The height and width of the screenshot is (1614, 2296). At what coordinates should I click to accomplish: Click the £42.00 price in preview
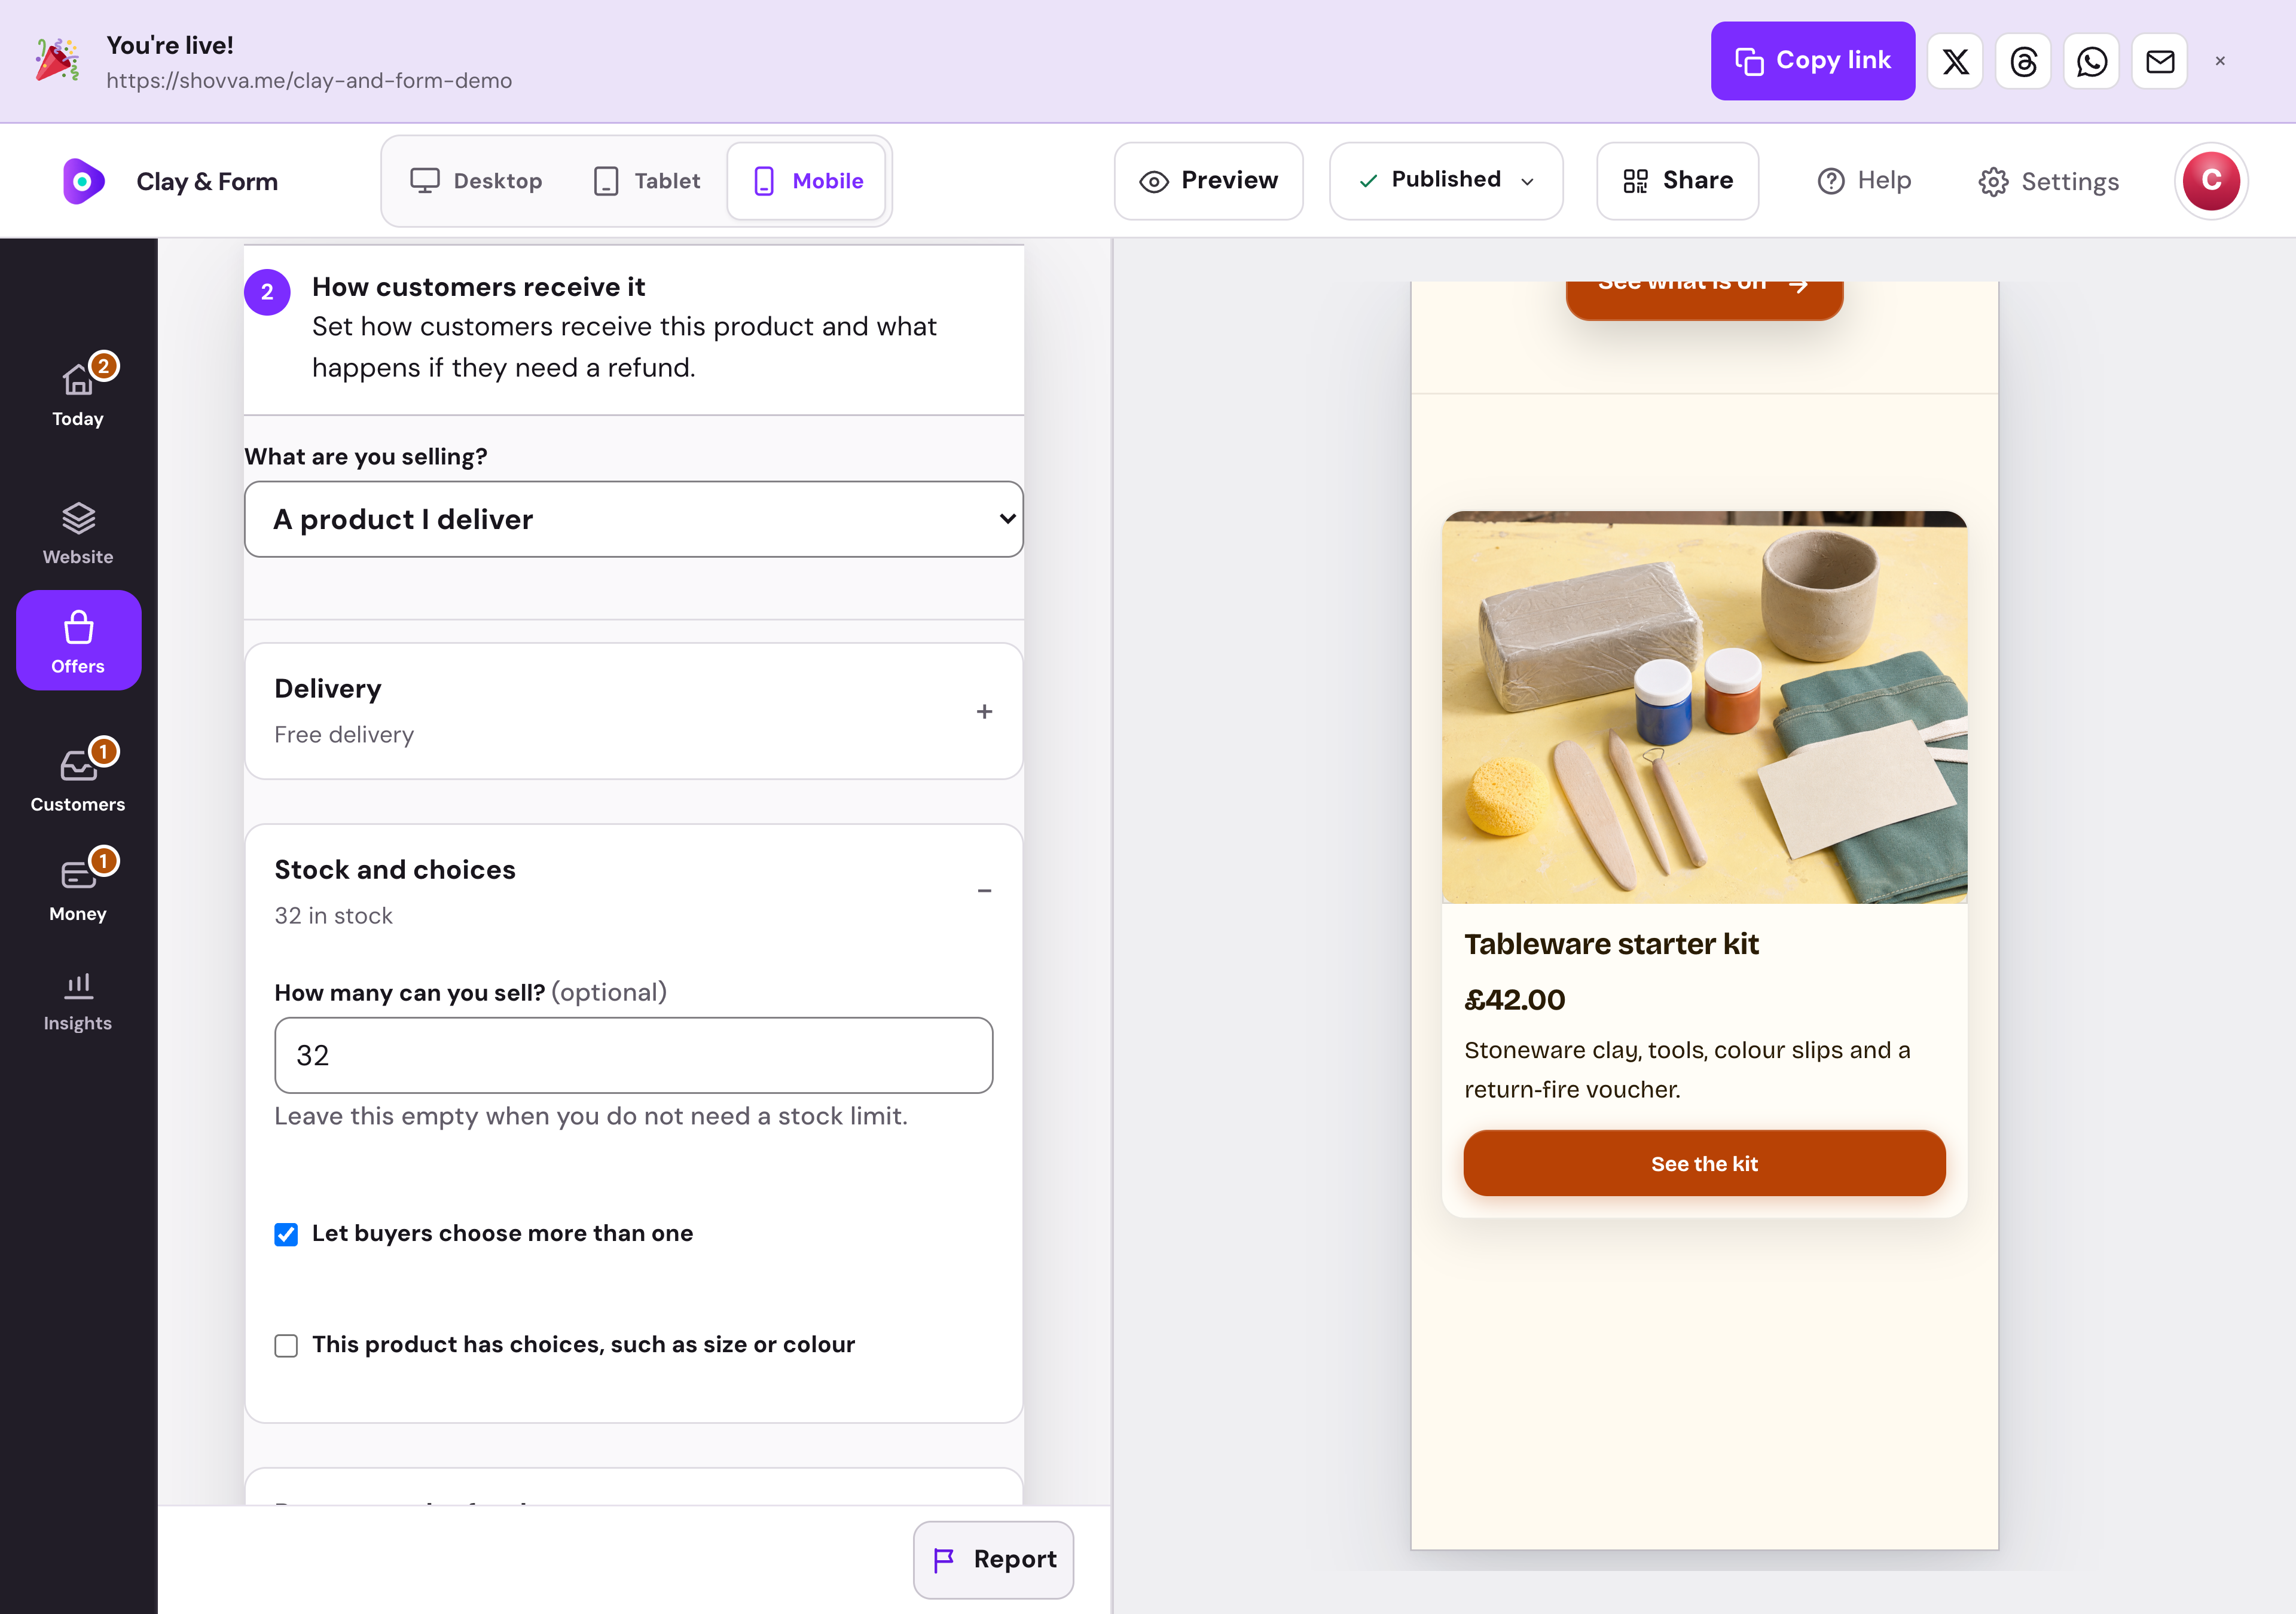click(x=1515, y=1000)
